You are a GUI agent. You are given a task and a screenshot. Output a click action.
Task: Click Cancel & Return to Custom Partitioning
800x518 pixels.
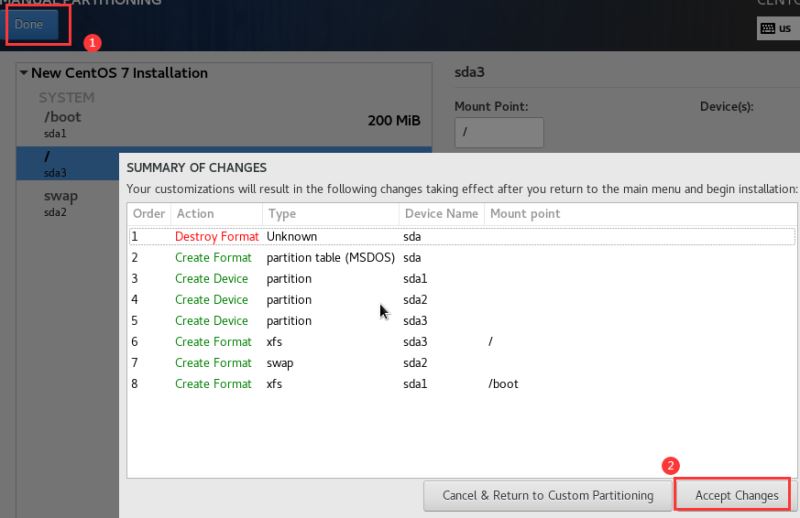(547, 495)
